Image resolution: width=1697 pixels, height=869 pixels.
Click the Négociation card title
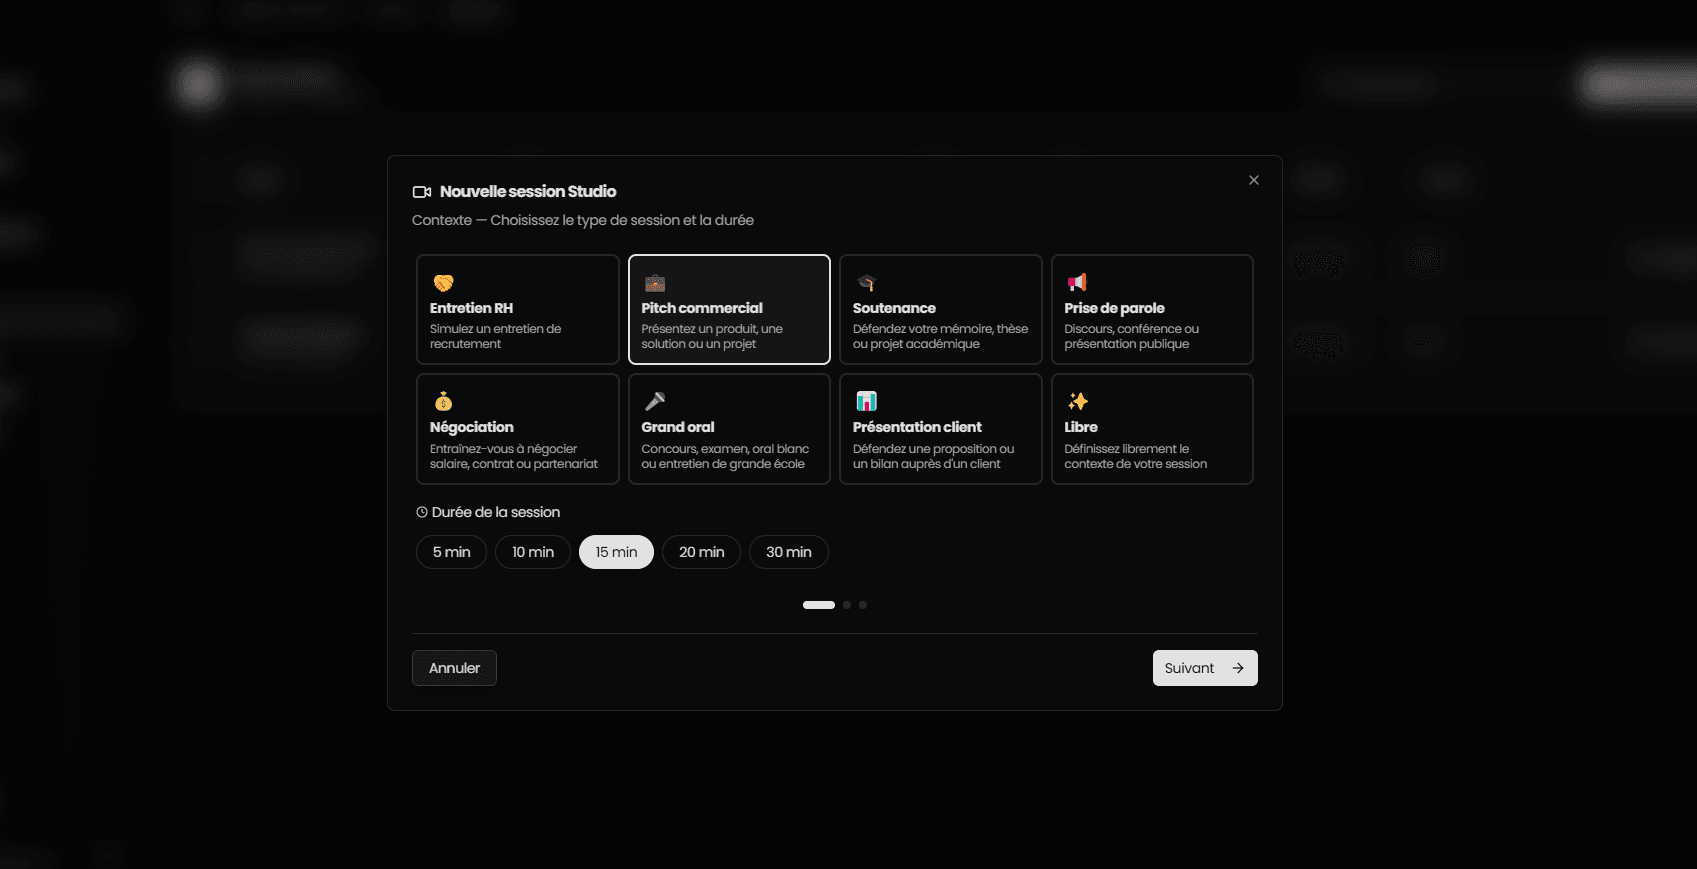(x=471, y=427)
